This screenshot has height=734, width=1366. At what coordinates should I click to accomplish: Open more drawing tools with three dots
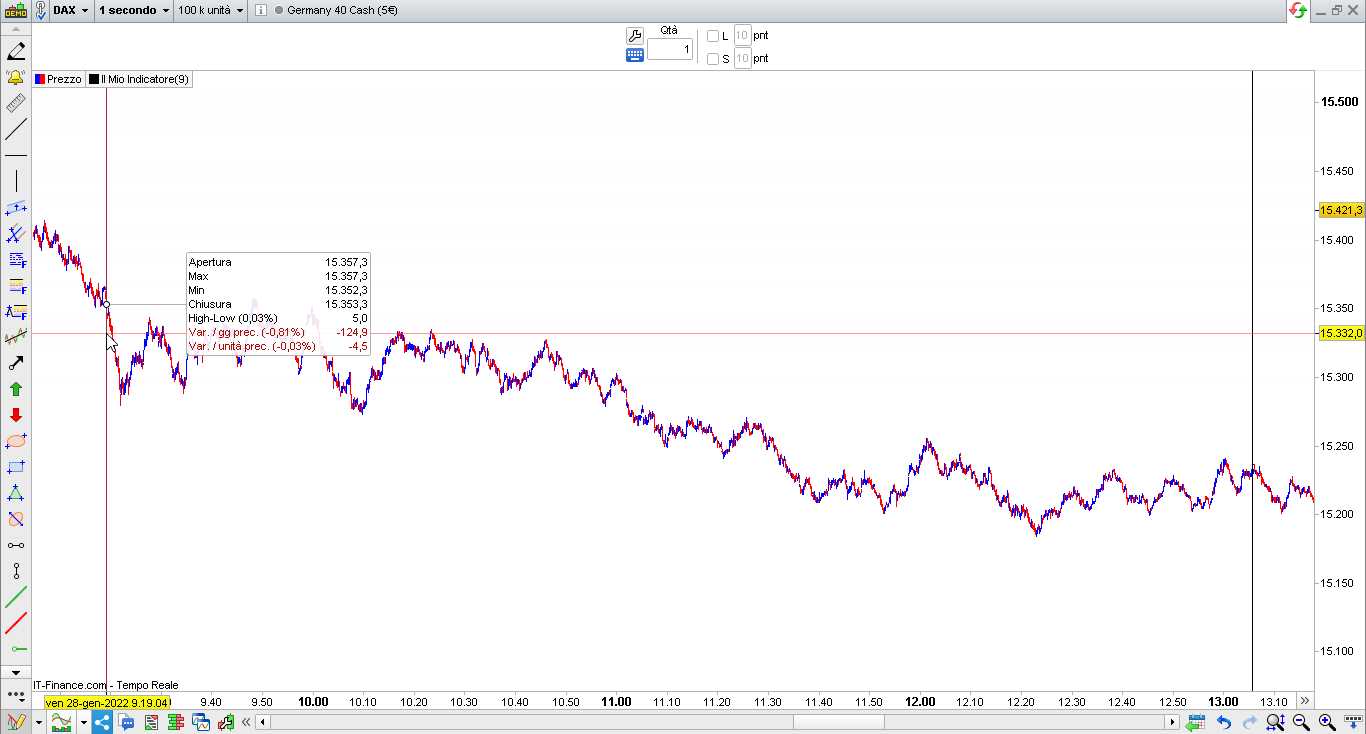pos(16,694)
